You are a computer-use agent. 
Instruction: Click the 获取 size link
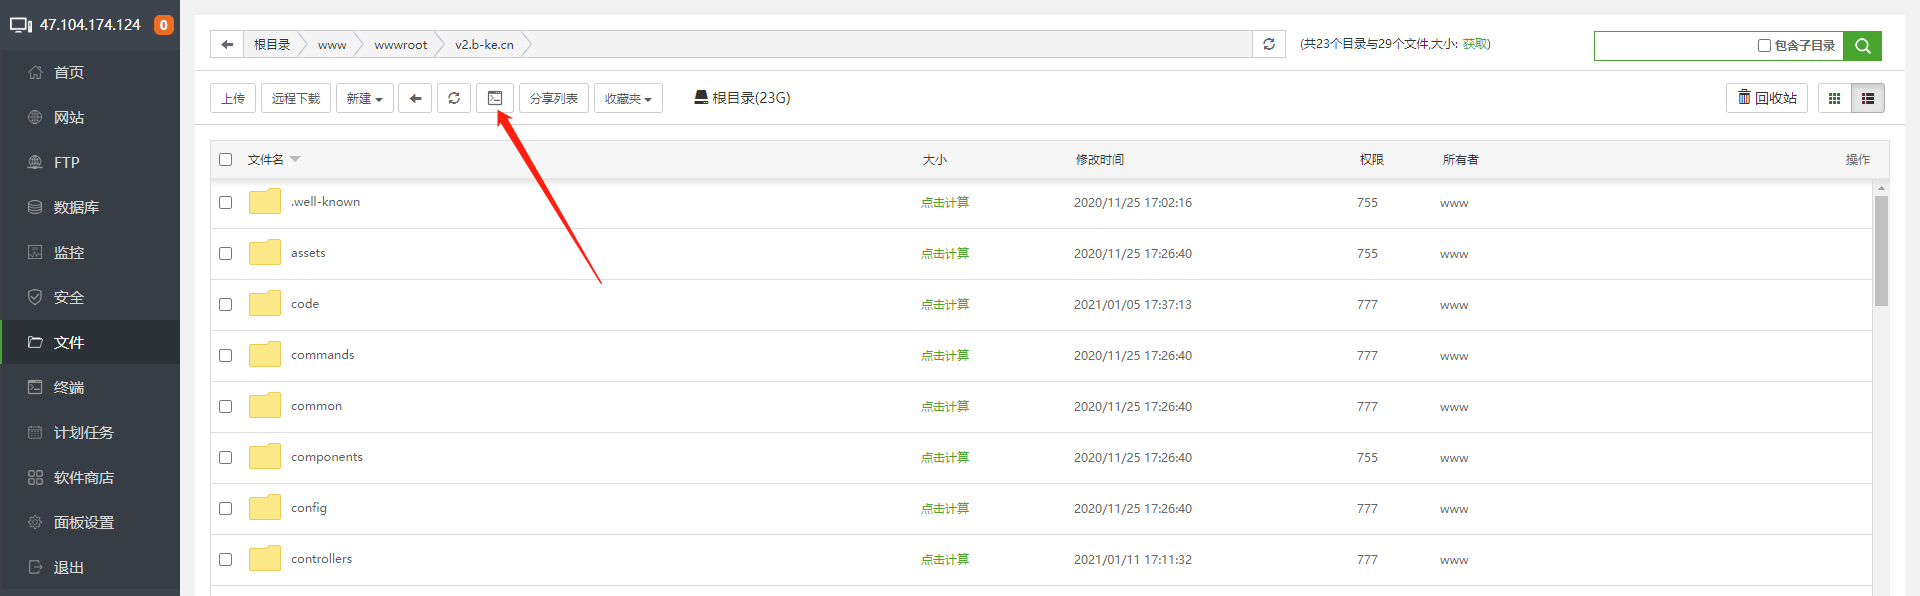[x=1473, y=44]
